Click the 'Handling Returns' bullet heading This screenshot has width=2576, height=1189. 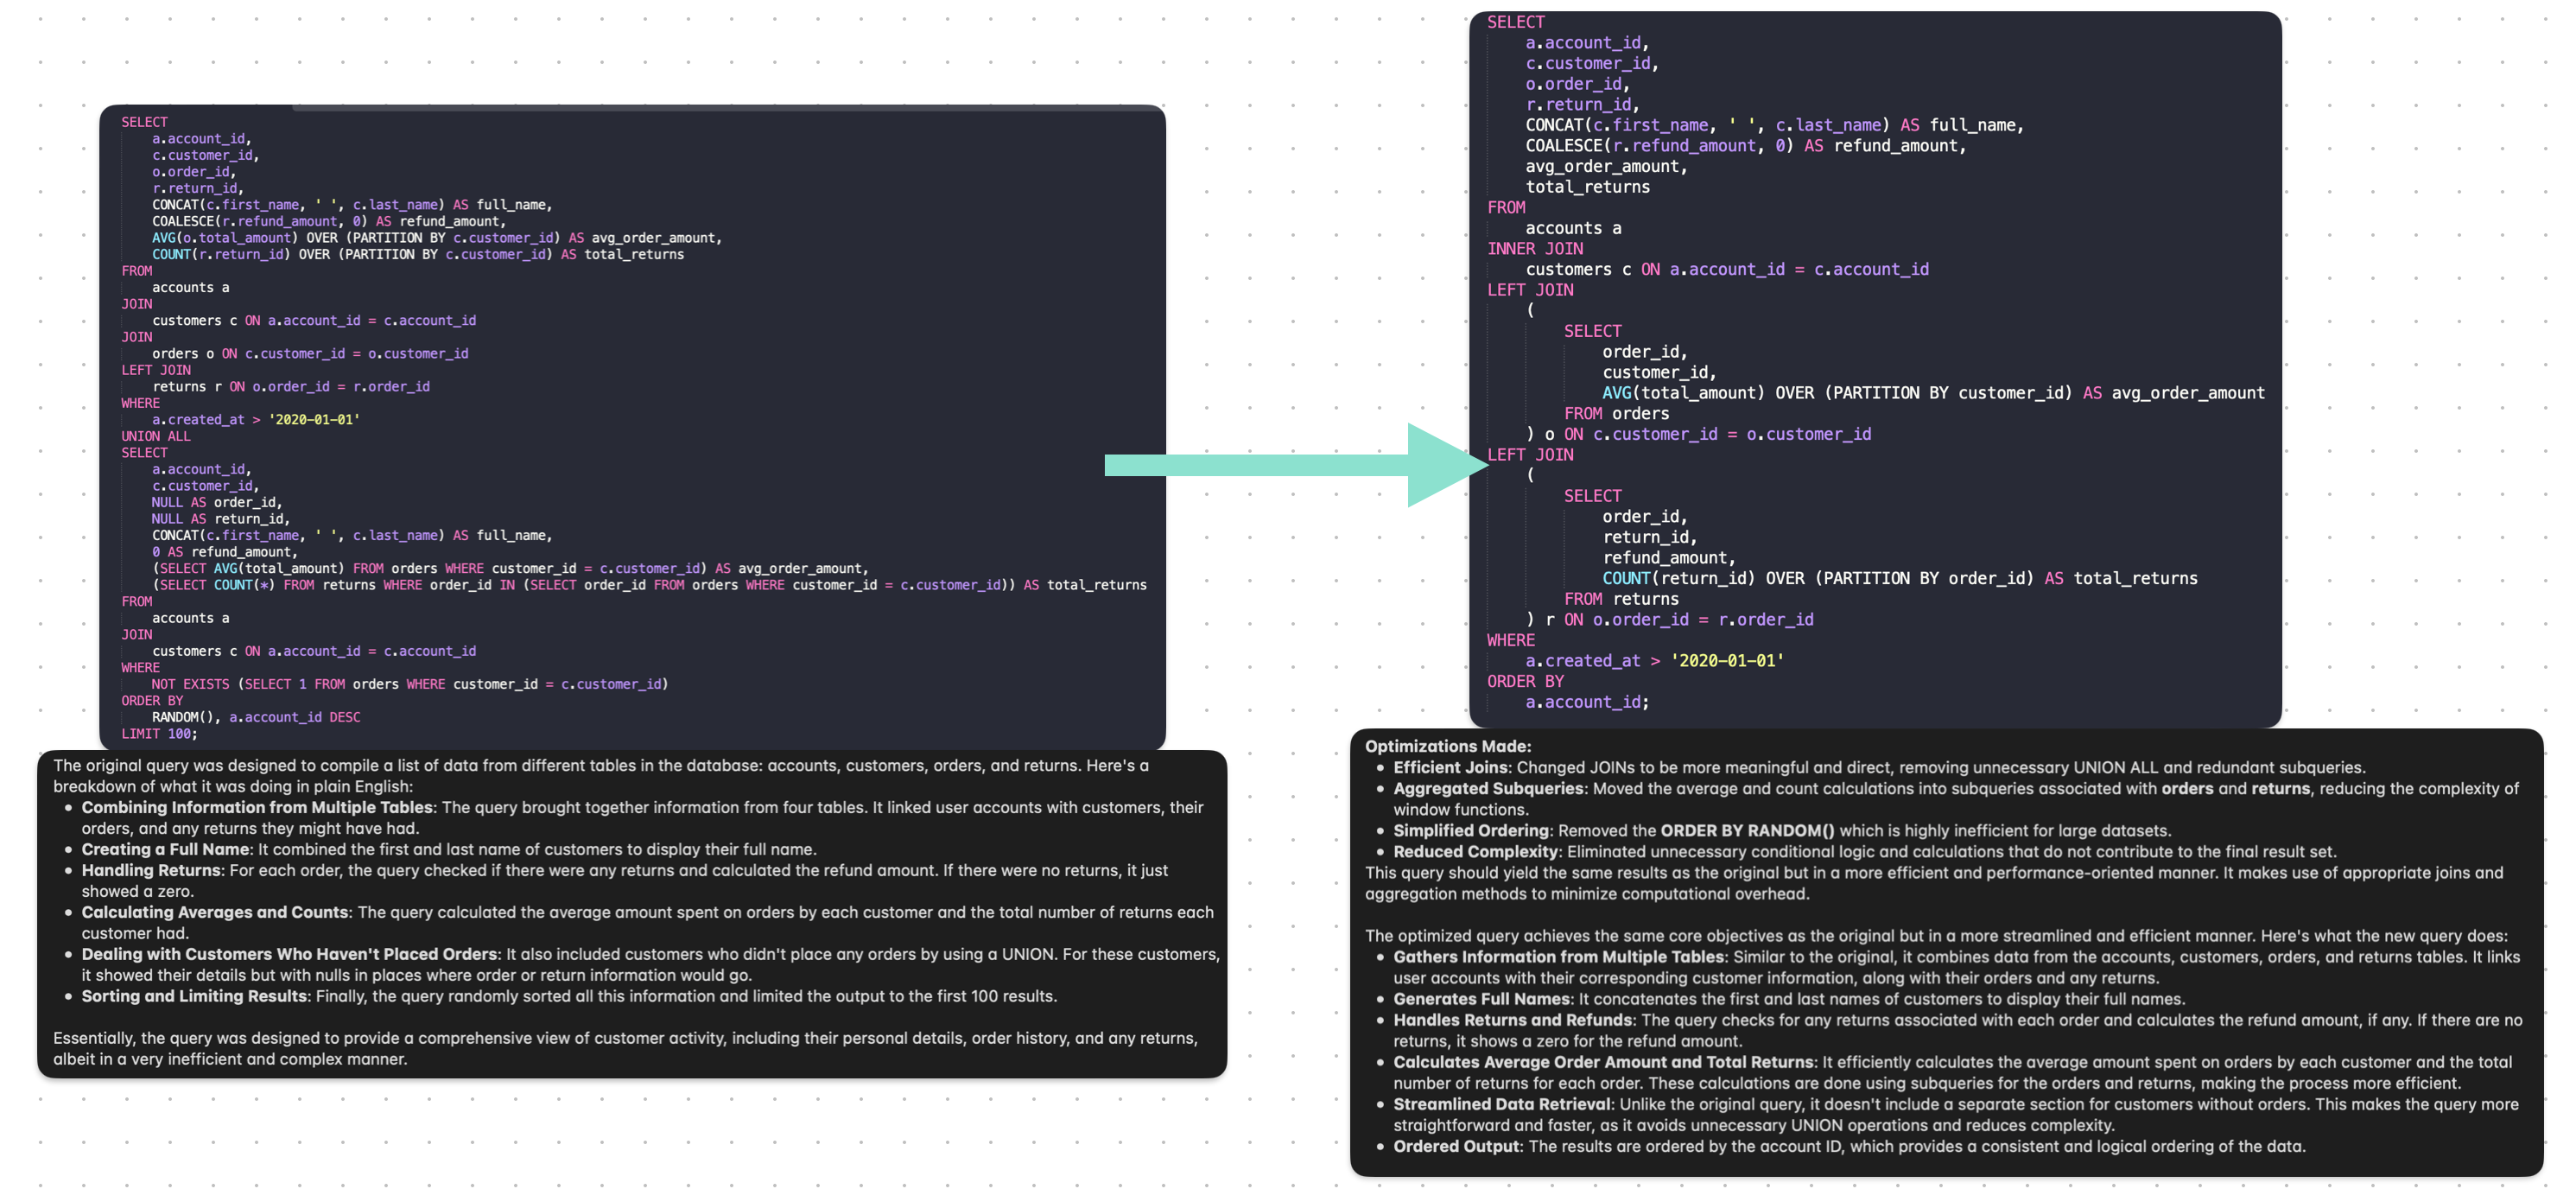pos(151,870)
